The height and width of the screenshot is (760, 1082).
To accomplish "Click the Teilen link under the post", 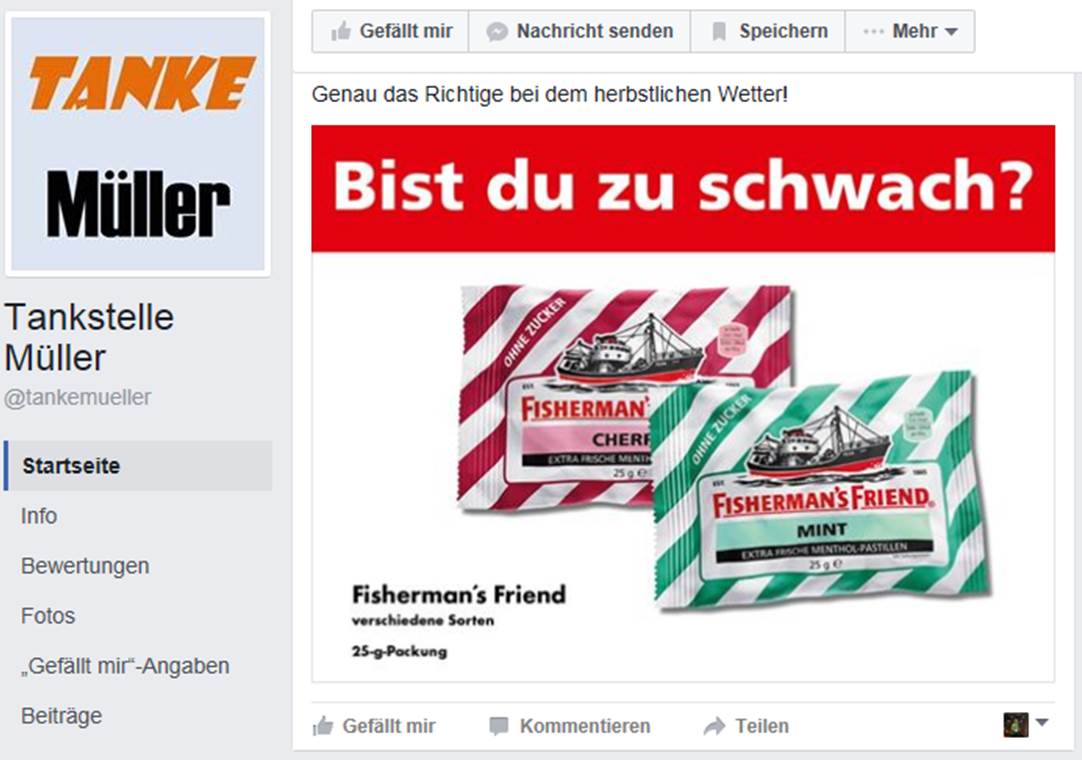I will coord(762,726).
